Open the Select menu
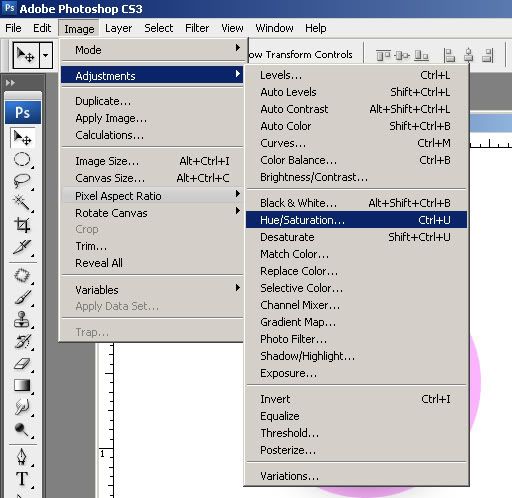The image size is (512, 498). coord(159,28)
